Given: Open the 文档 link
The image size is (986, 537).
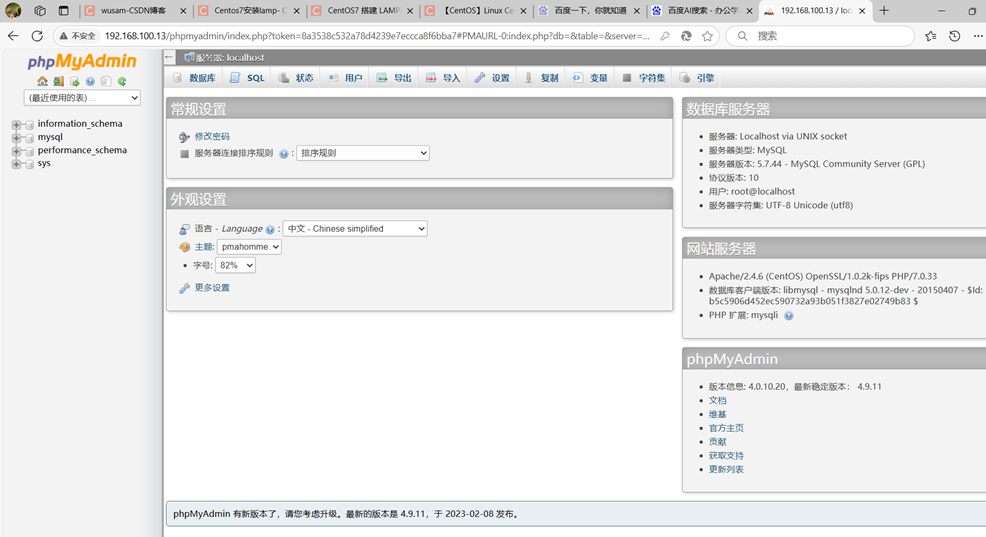Looking at the screenshot, I should coord(717,401).
